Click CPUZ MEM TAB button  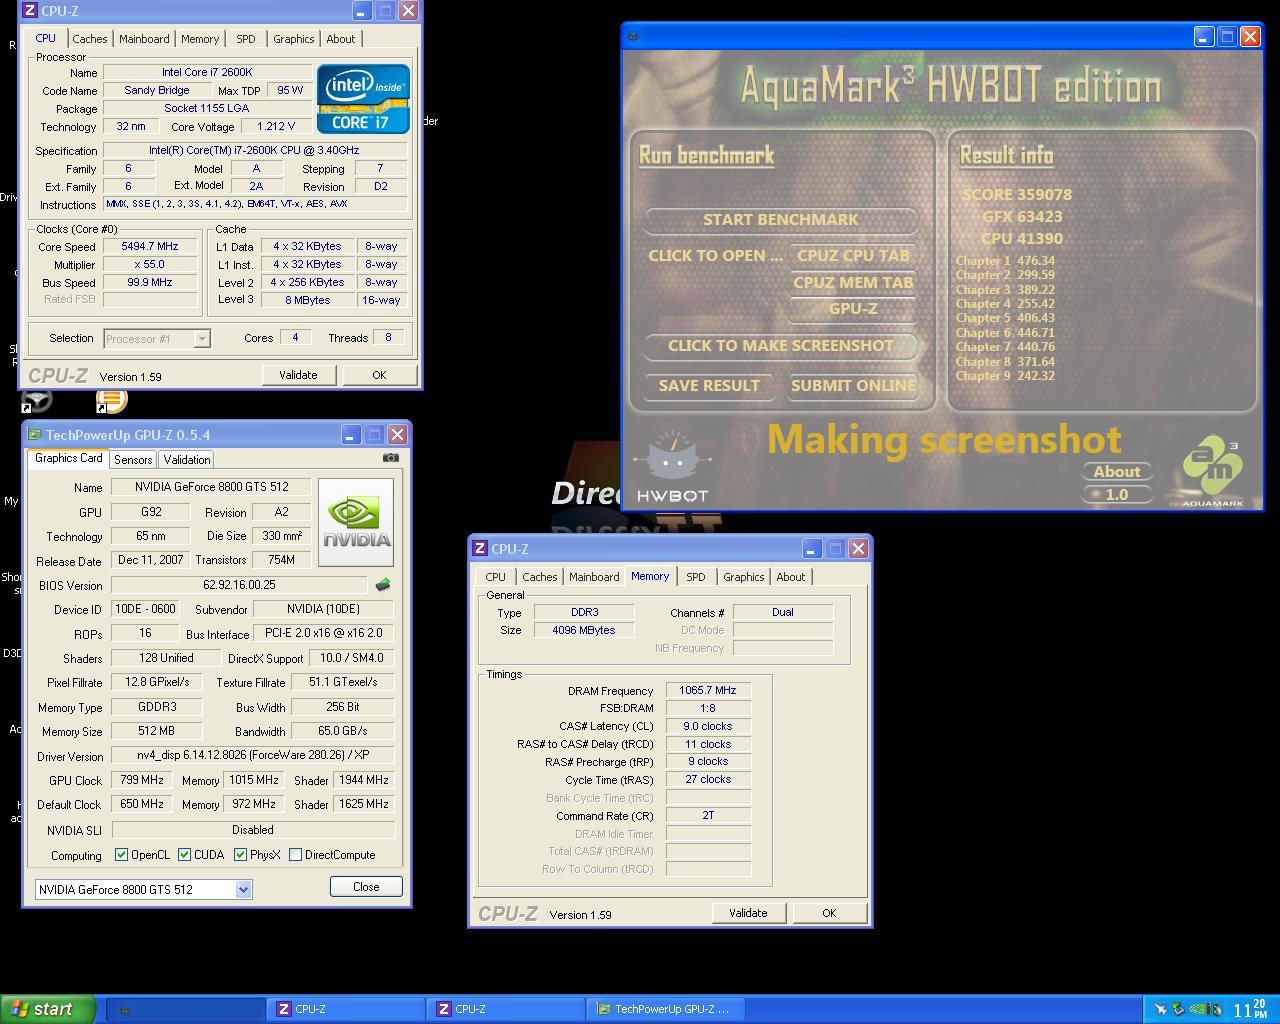point(853,283)
